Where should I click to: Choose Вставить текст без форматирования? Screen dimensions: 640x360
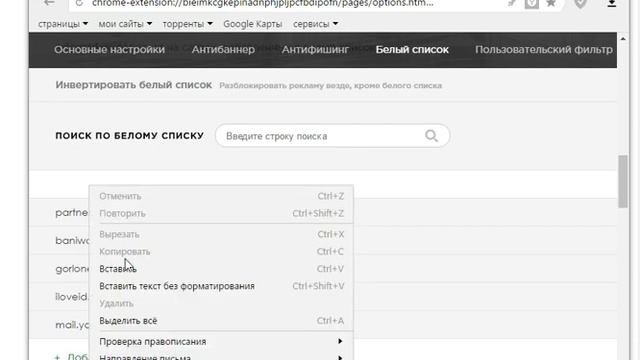point(222,286)
